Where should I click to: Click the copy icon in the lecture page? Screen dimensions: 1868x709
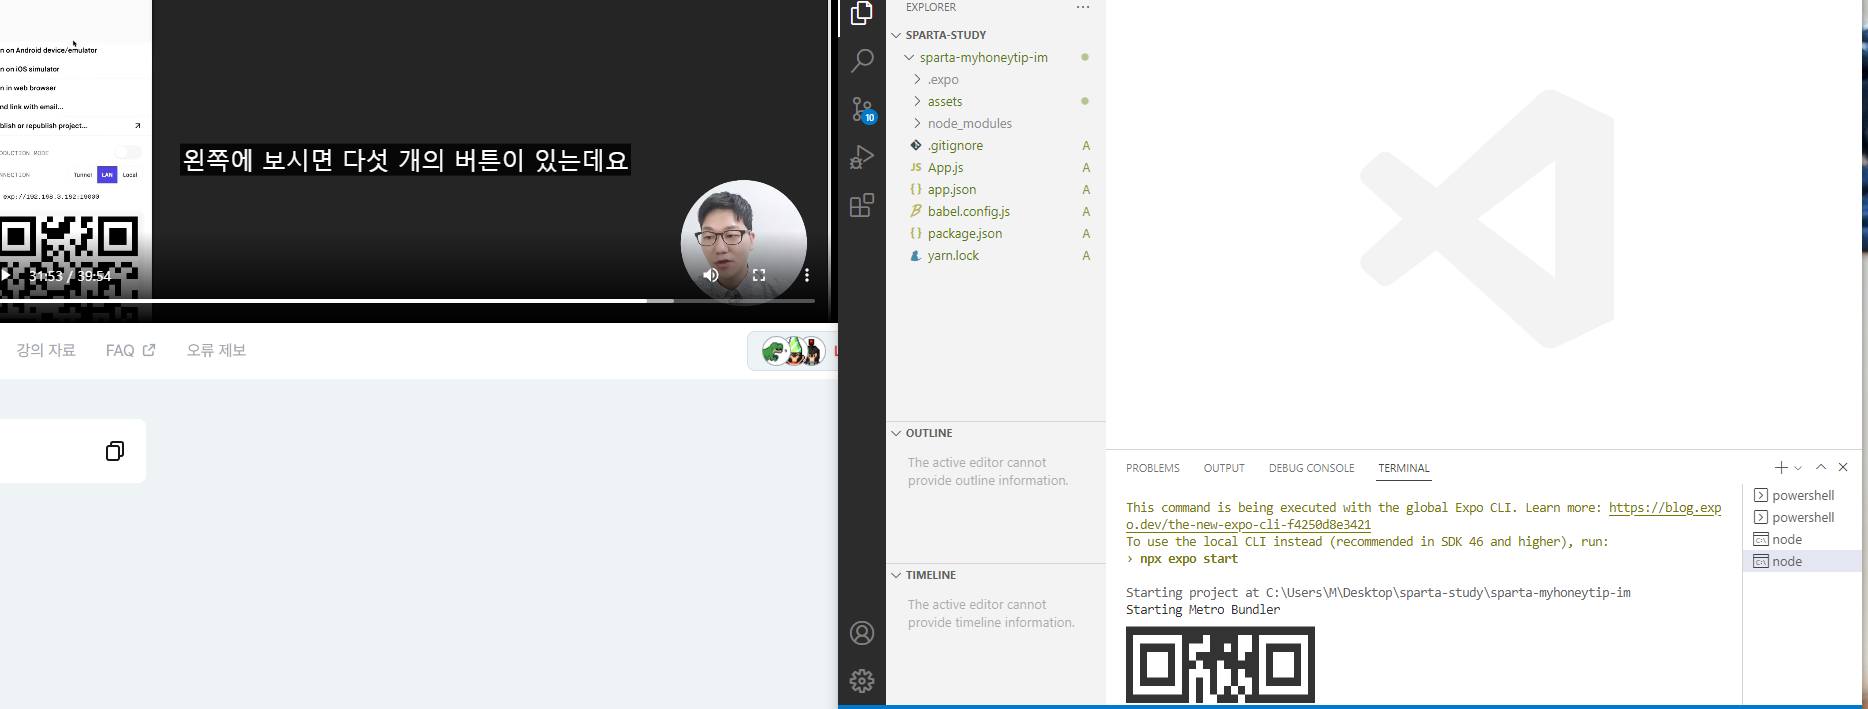(x=115, y=451)
